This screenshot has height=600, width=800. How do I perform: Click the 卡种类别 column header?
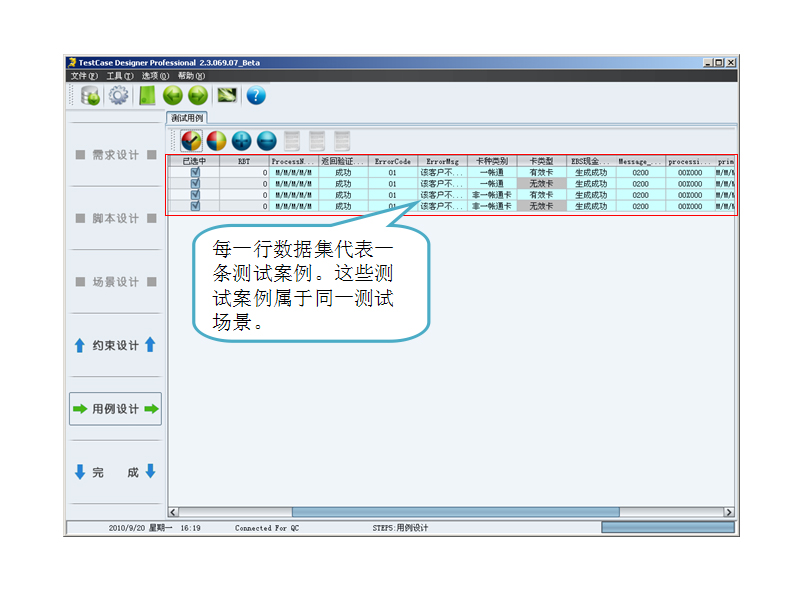click(492, 161)
